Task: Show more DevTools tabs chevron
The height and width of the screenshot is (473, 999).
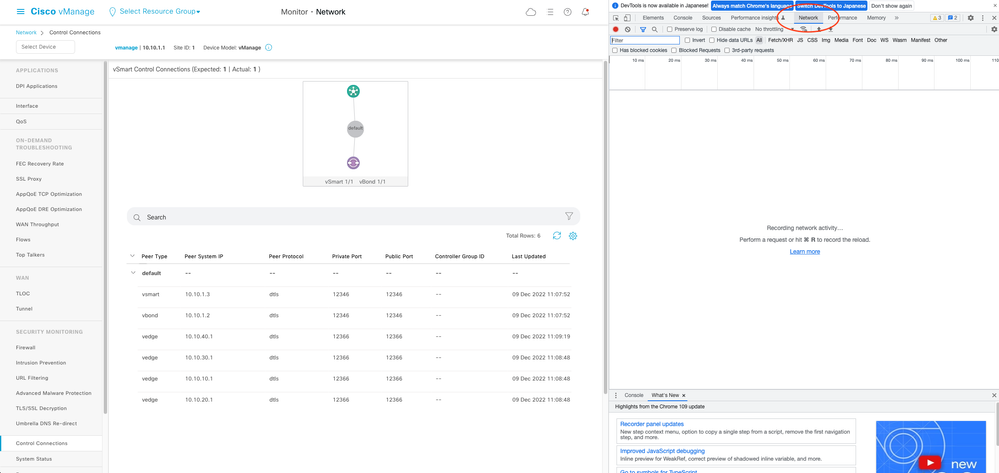Action: point(896,18)
